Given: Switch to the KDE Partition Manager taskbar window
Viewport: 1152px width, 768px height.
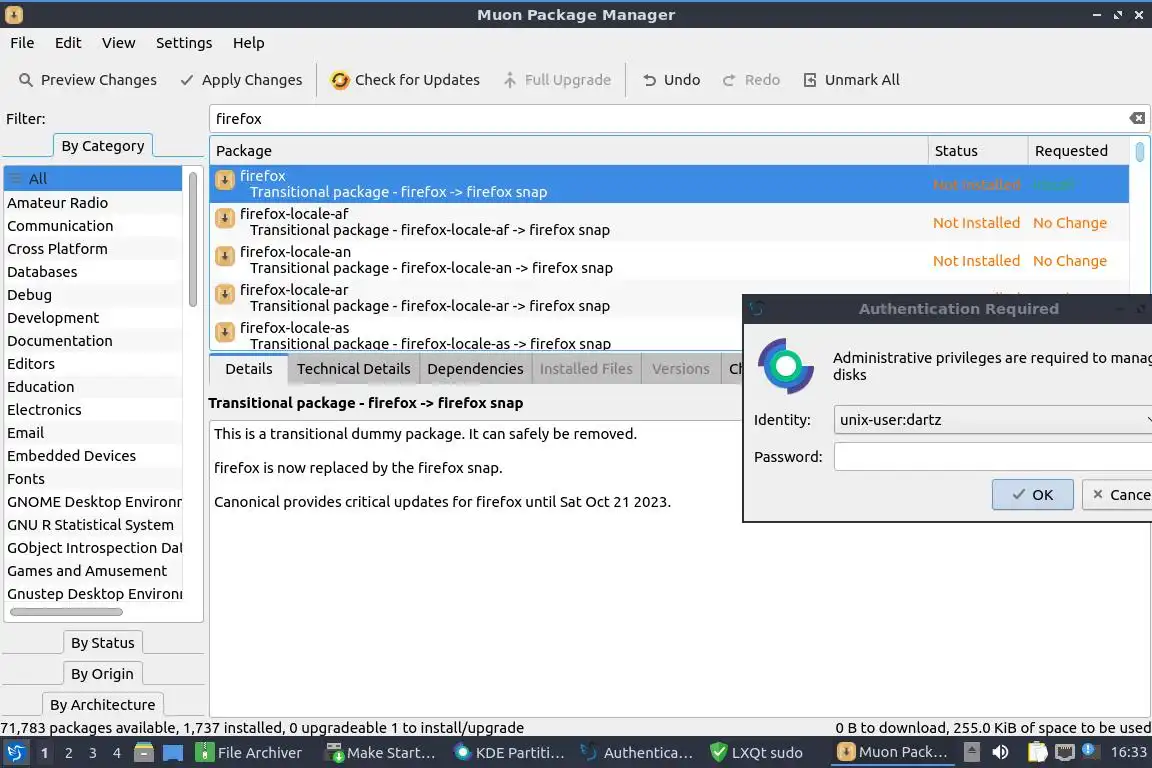Looking at the screenshot, I should (x=510, y=753).
